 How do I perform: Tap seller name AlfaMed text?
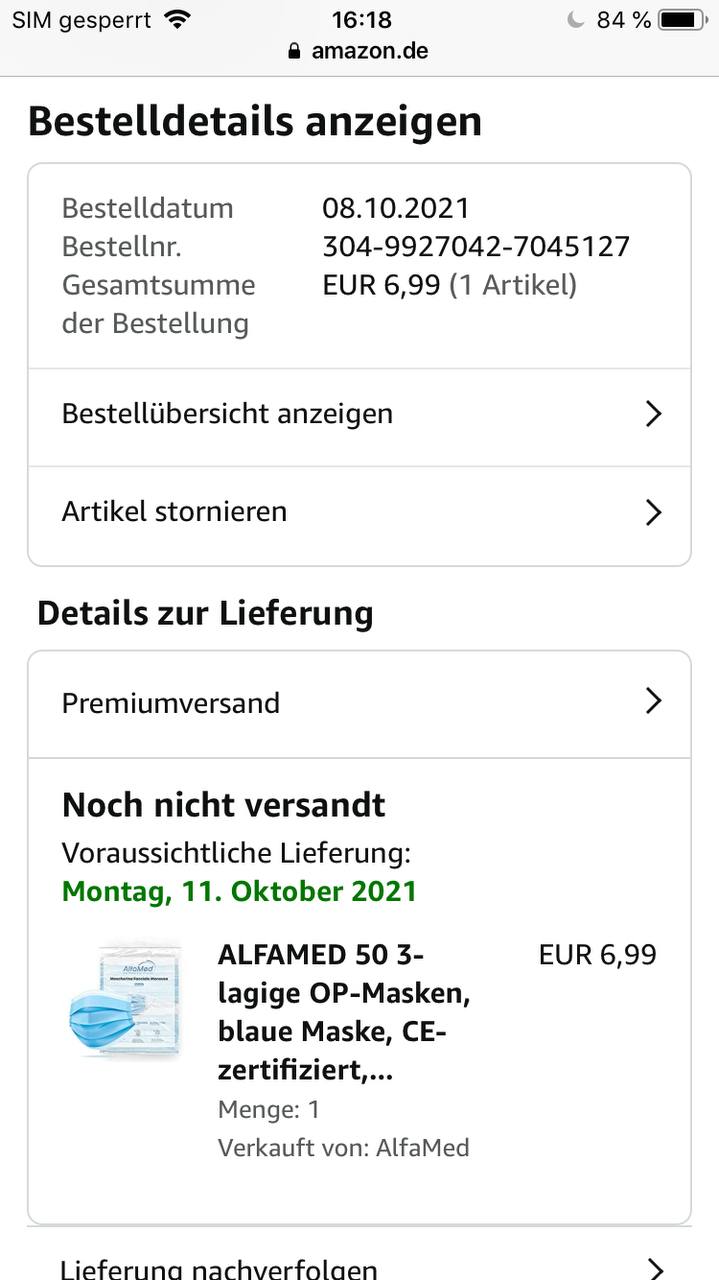(422, 1147)
